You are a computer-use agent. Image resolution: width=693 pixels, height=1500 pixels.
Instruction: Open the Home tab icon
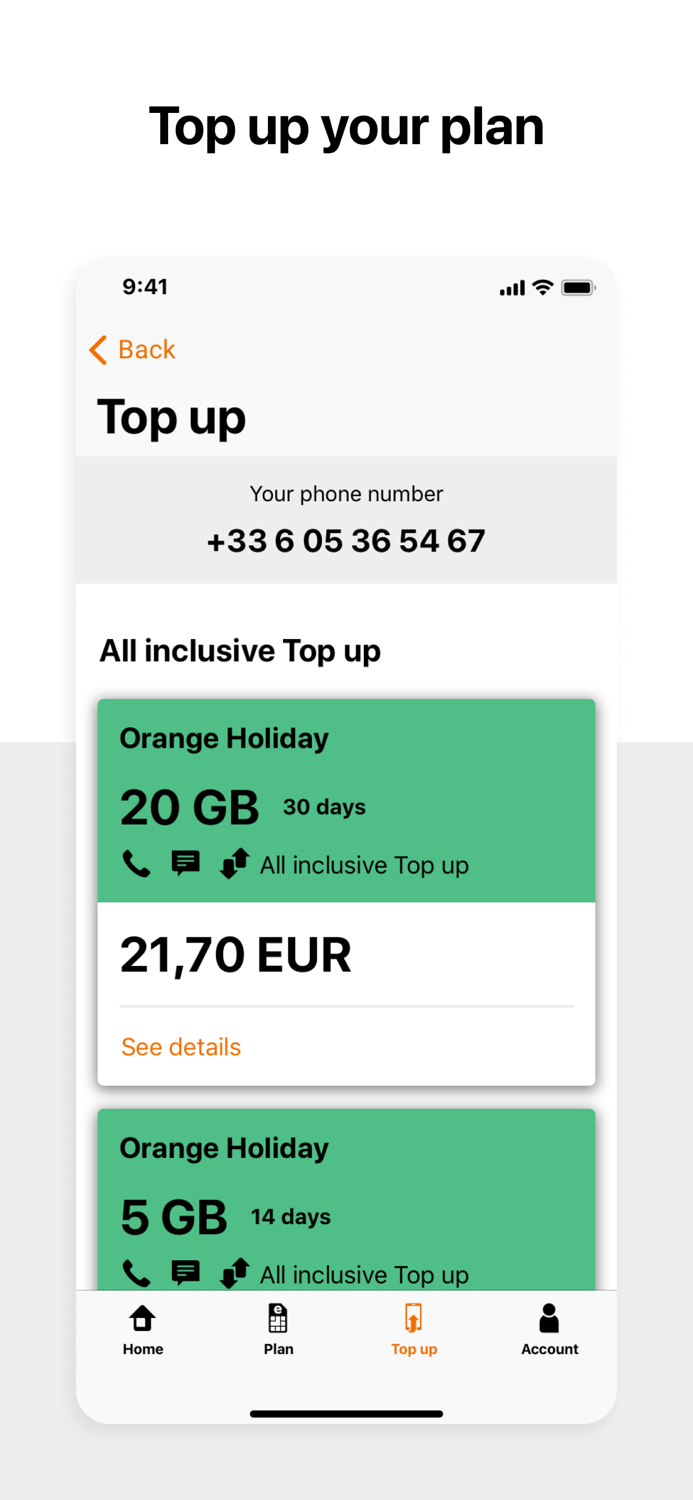[142, 1318]
